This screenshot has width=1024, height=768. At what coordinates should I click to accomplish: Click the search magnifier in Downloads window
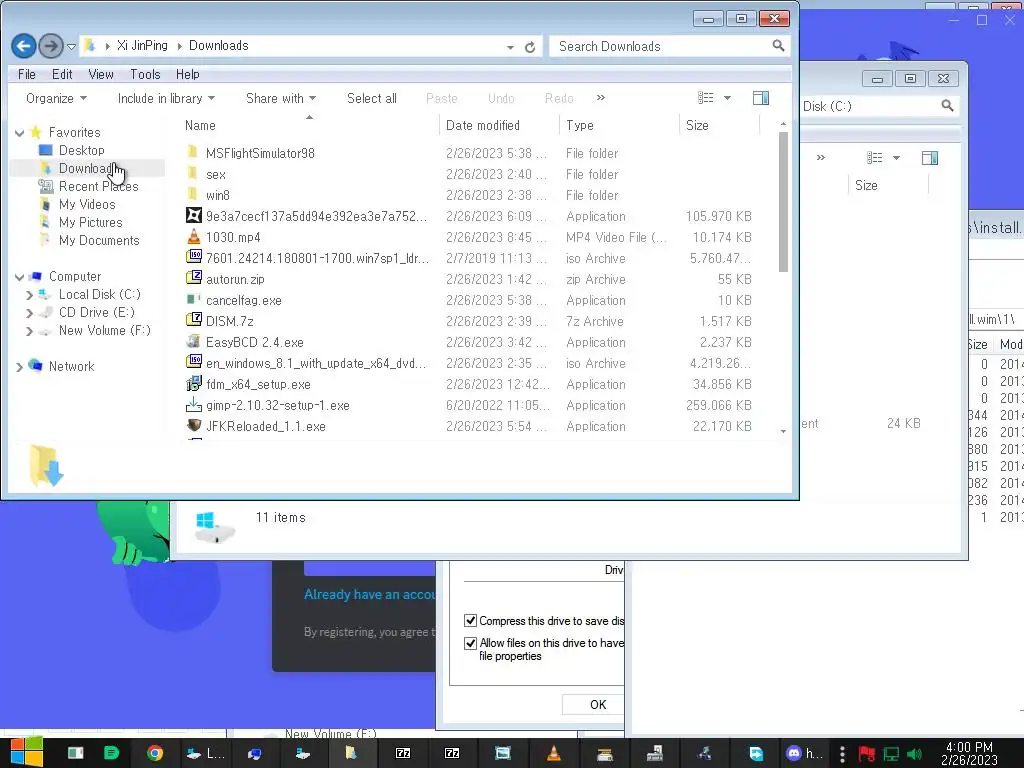pyautogui.click(x=778, y=46)
